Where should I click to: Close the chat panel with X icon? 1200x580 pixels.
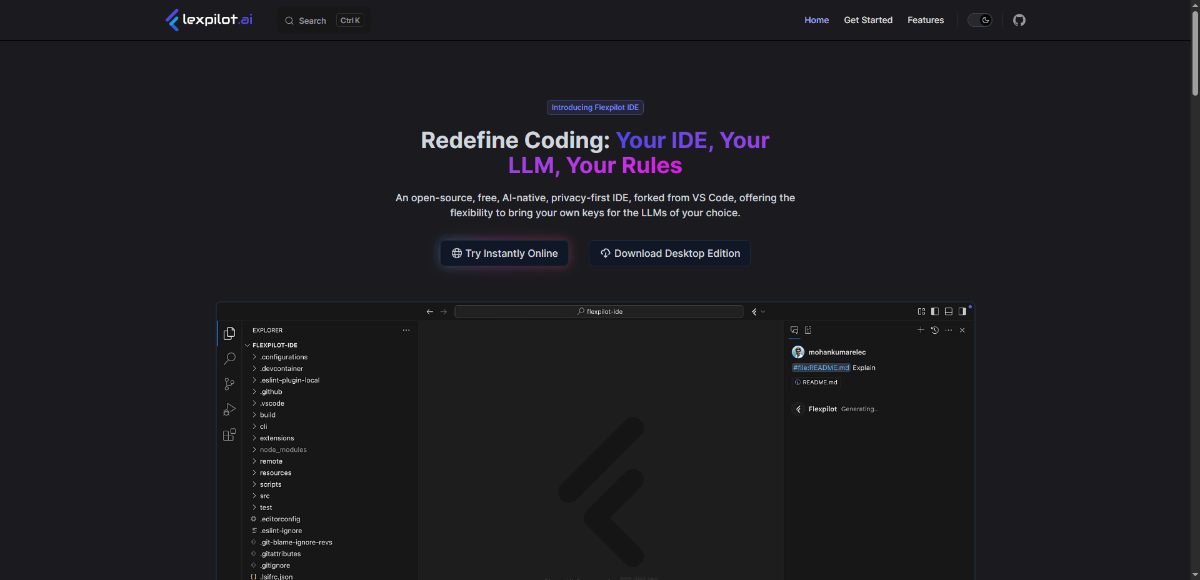962,330
